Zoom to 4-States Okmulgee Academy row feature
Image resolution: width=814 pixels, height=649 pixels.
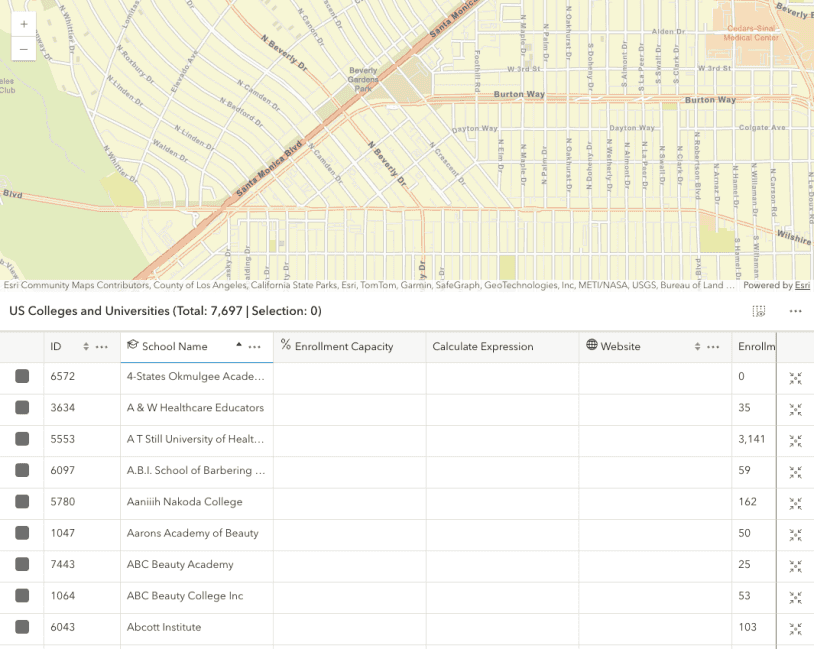[x=795, y=378]
